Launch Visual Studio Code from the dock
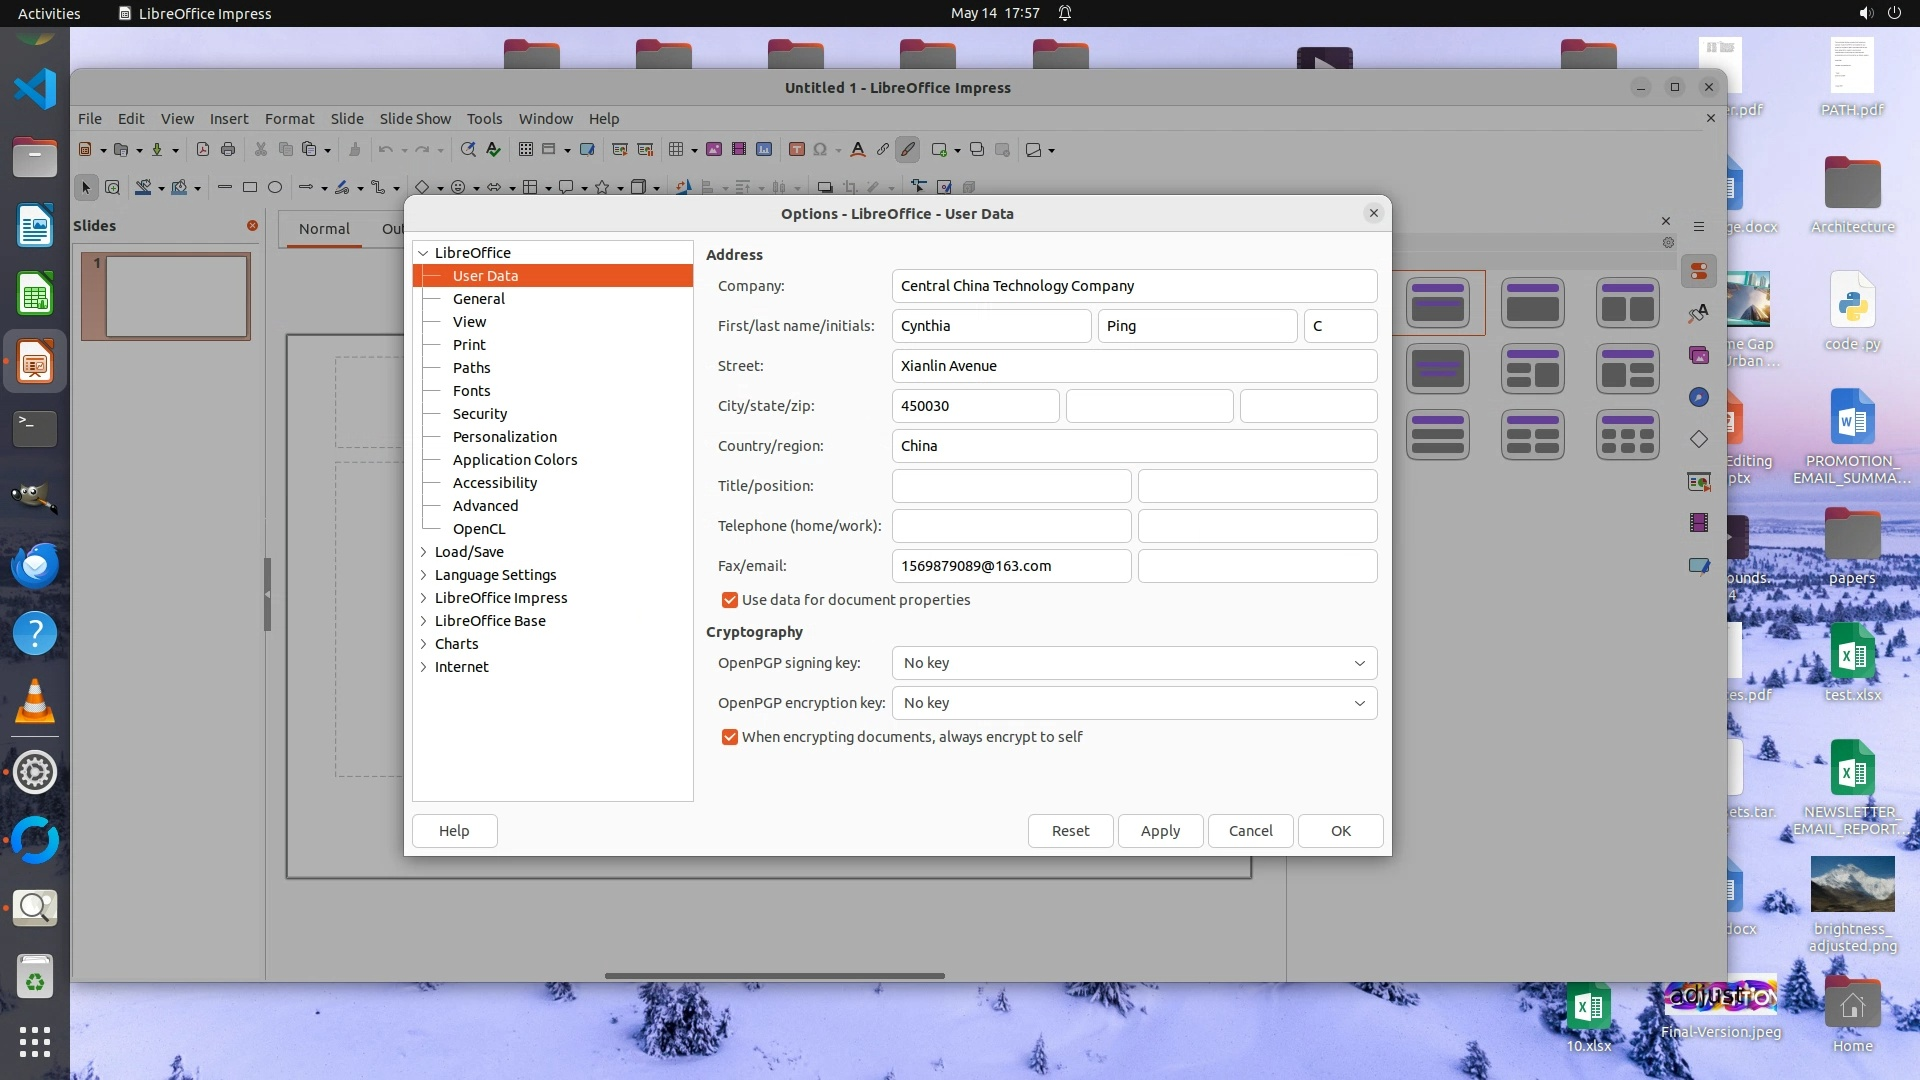This screenshot has height=1080, width=1920. click(35, 90)
